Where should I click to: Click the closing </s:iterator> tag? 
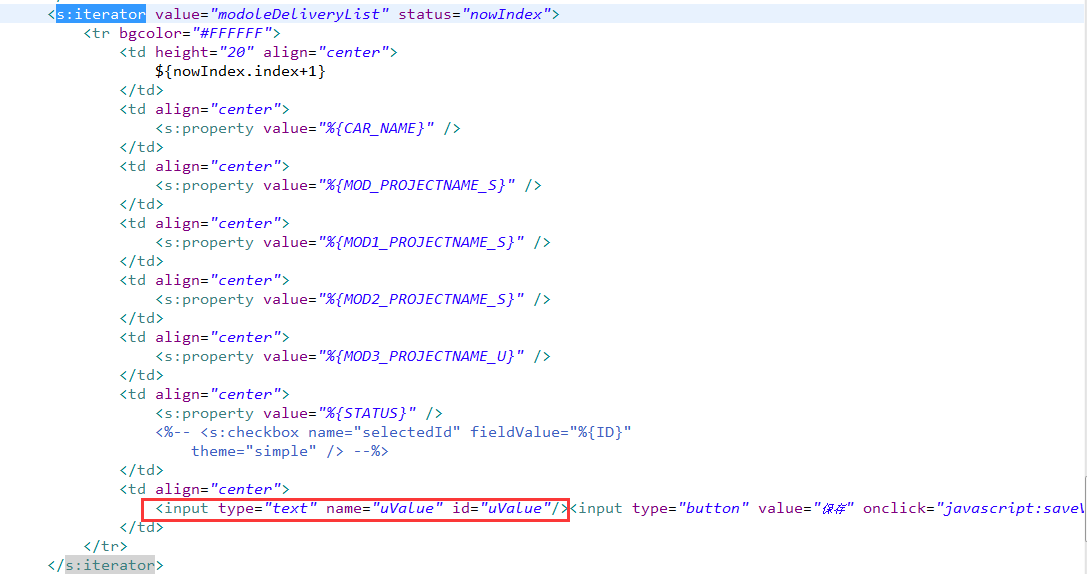click(x=105, y=565)
